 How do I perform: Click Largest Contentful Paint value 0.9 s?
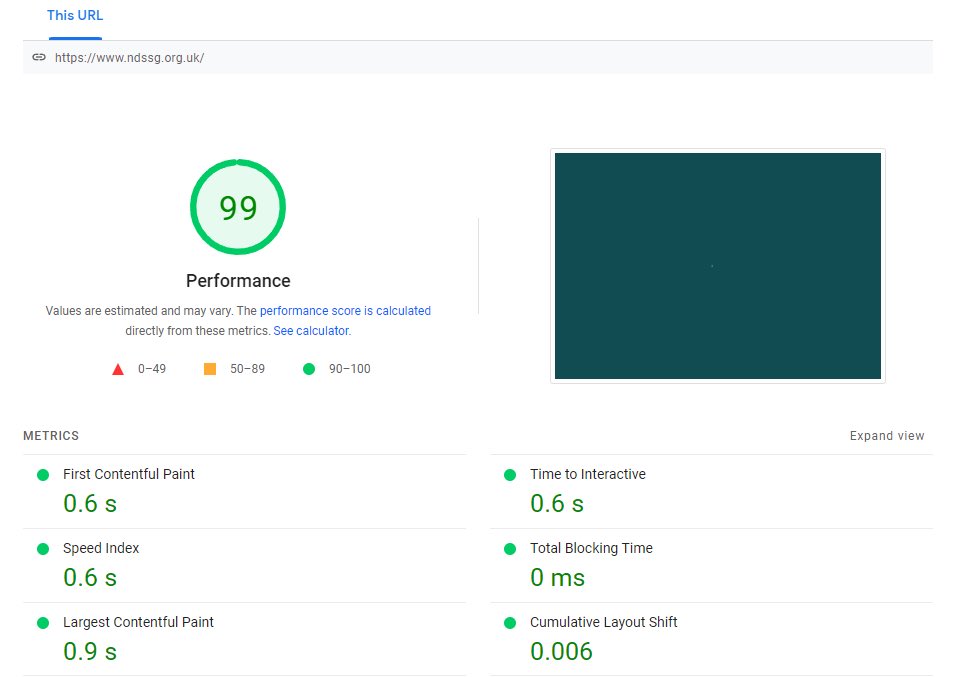coord(90,651)
